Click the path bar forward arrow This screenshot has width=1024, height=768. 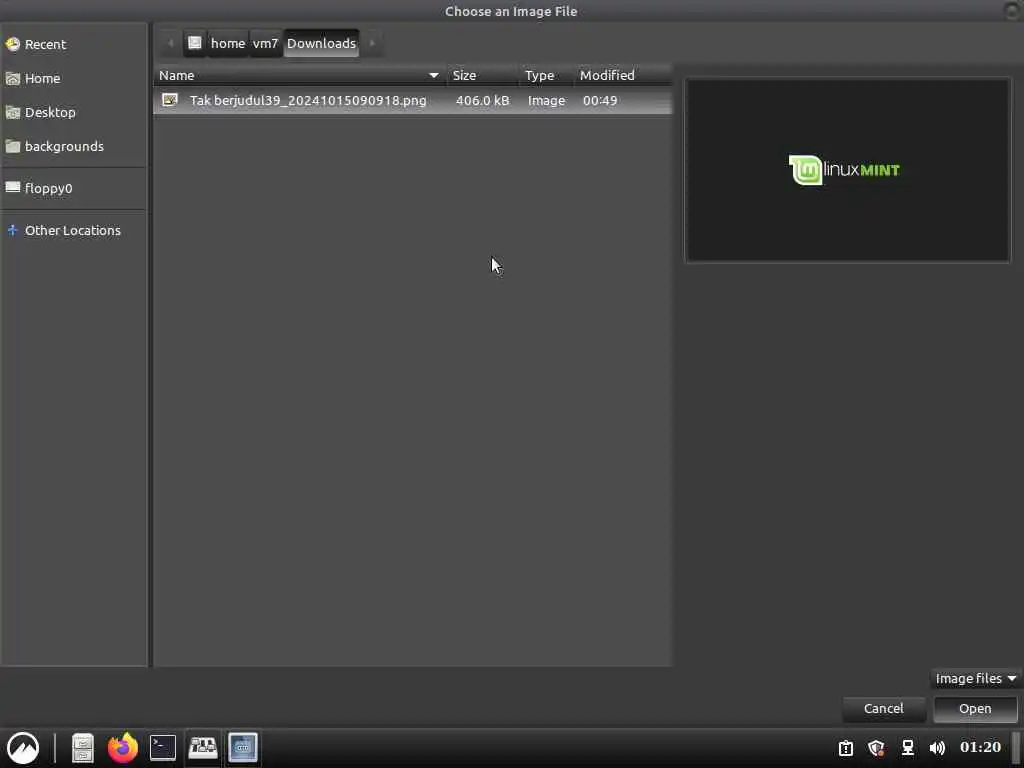pos(372,43)
